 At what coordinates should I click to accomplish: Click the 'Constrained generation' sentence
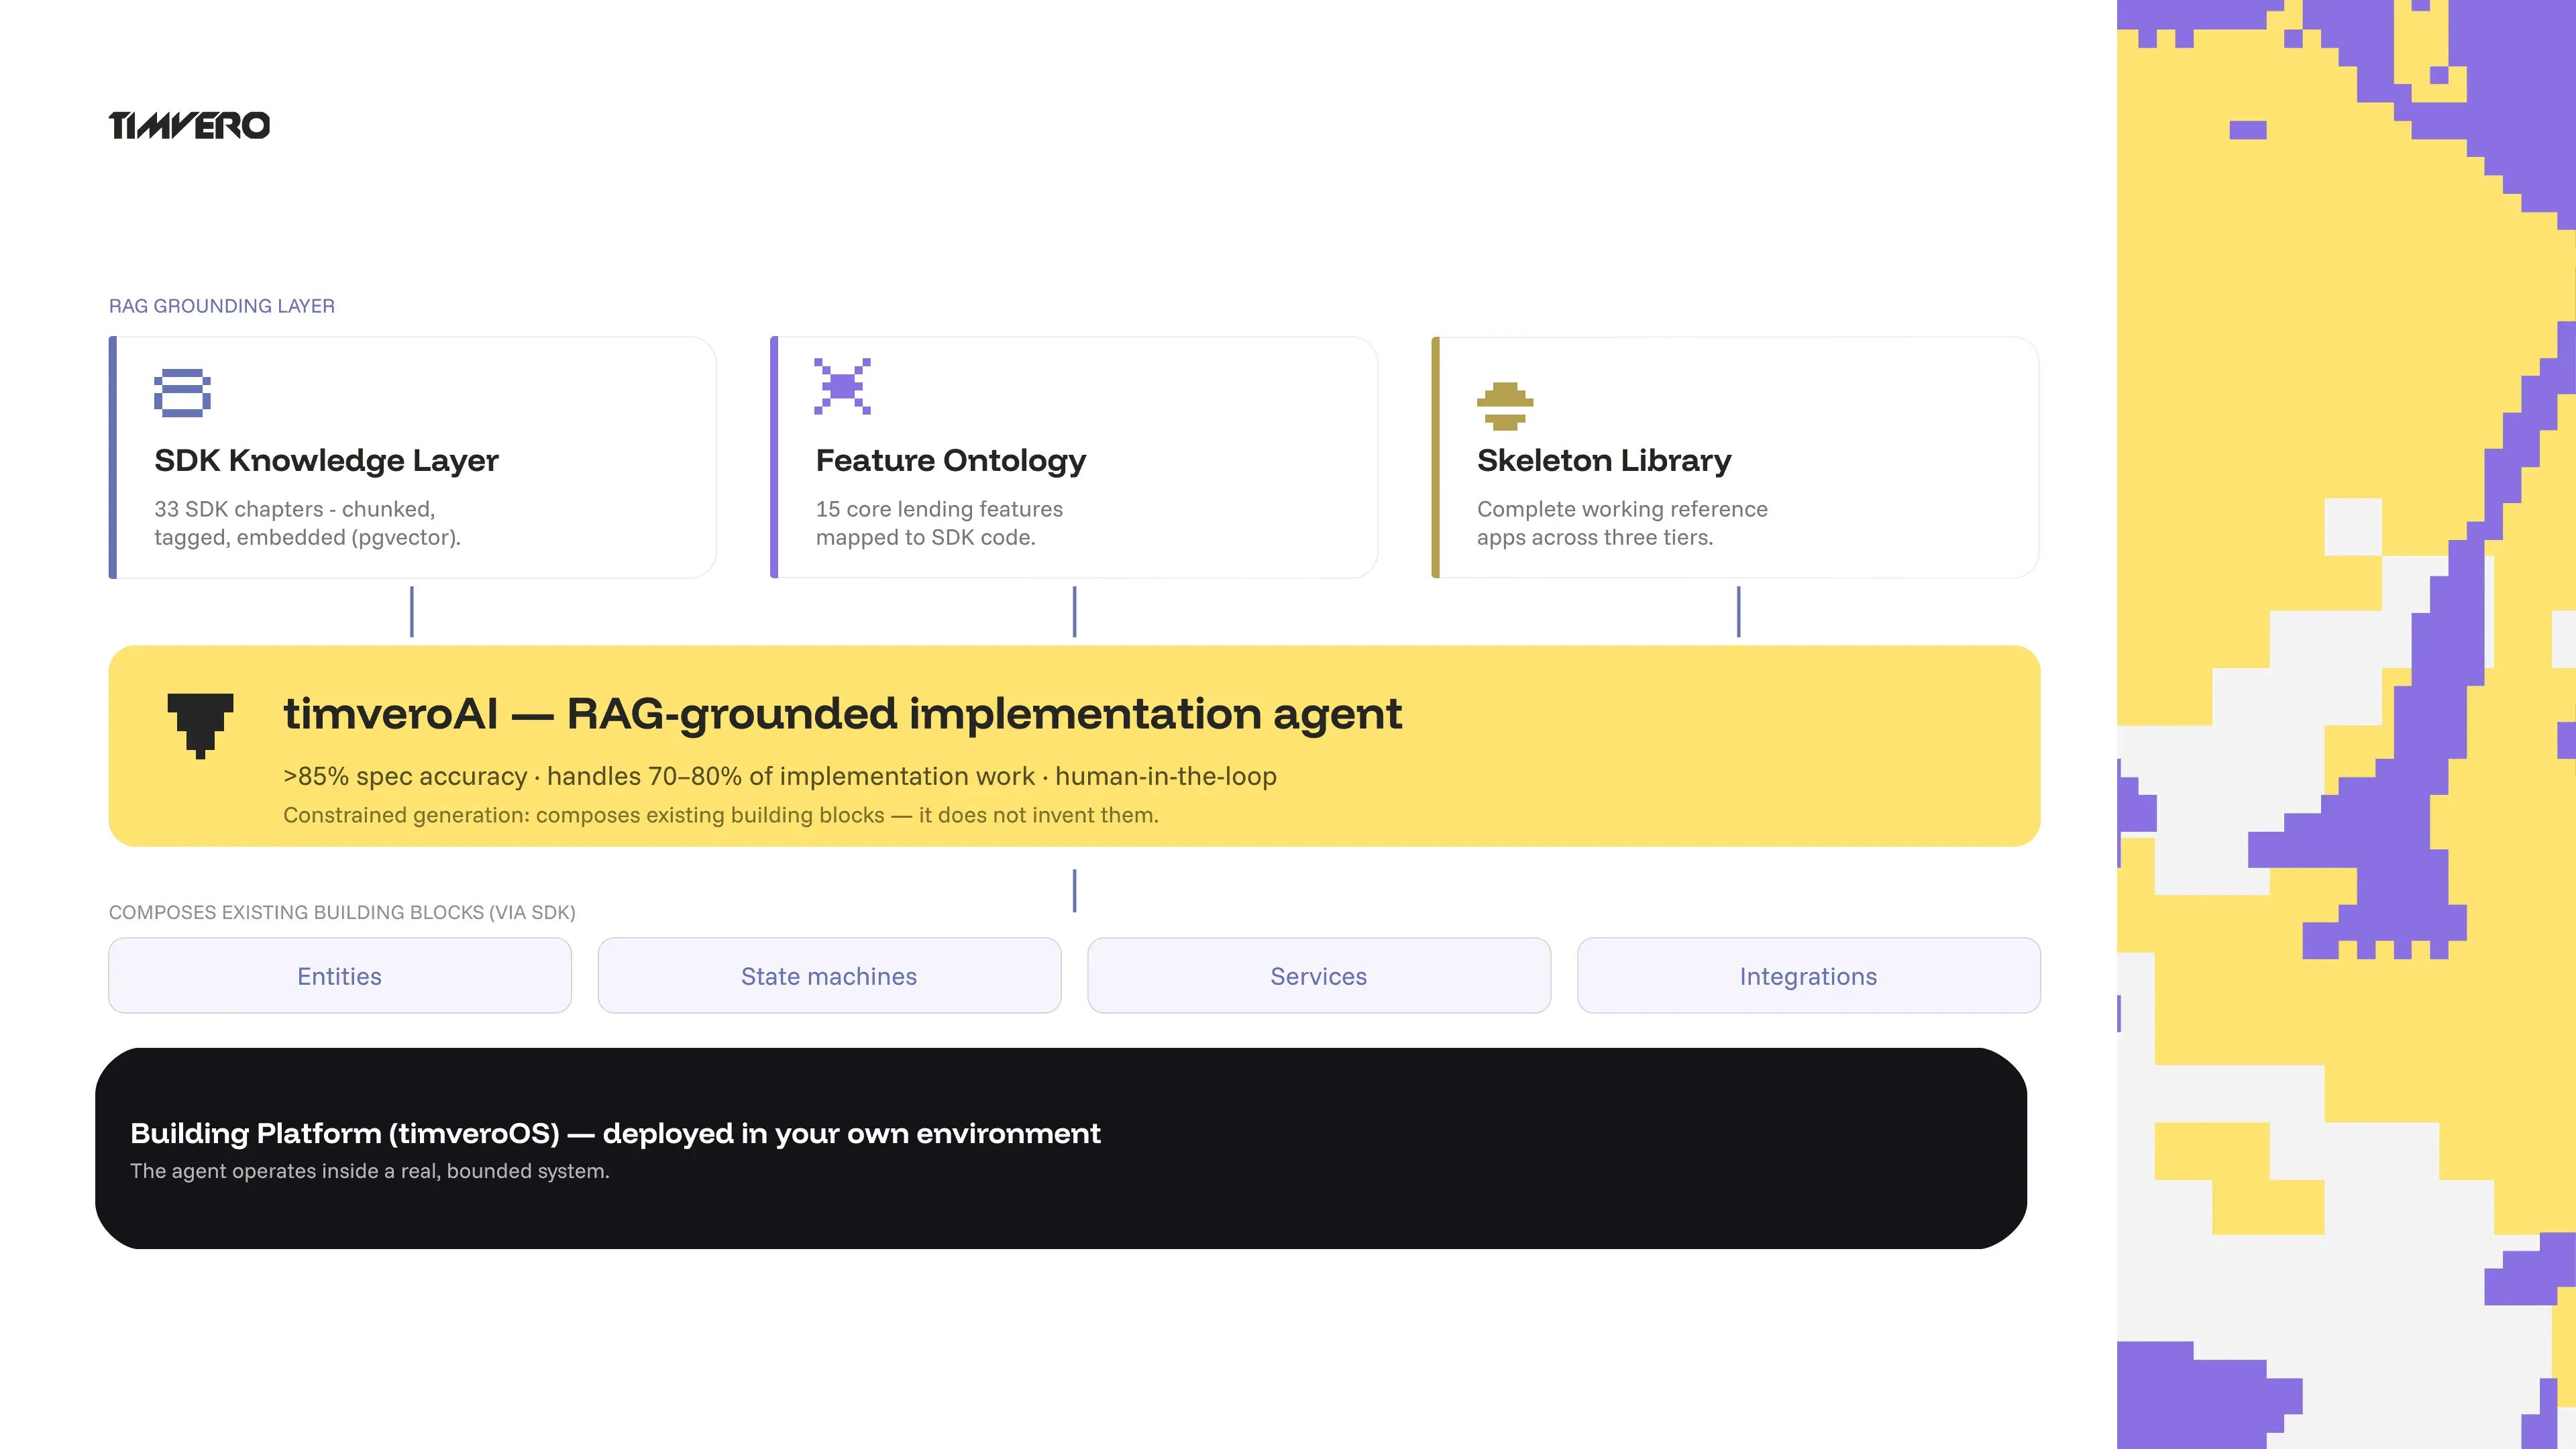point(720,815)
